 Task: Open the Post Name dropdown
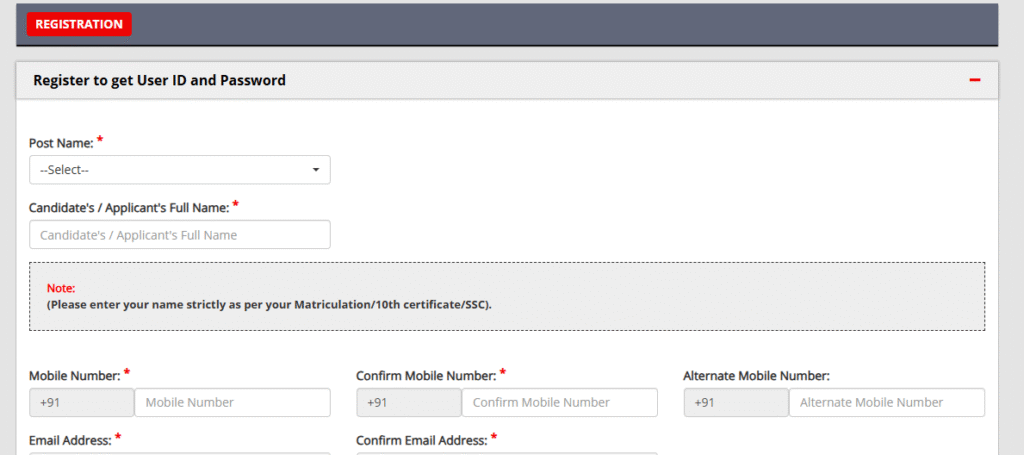click(180, 170)
